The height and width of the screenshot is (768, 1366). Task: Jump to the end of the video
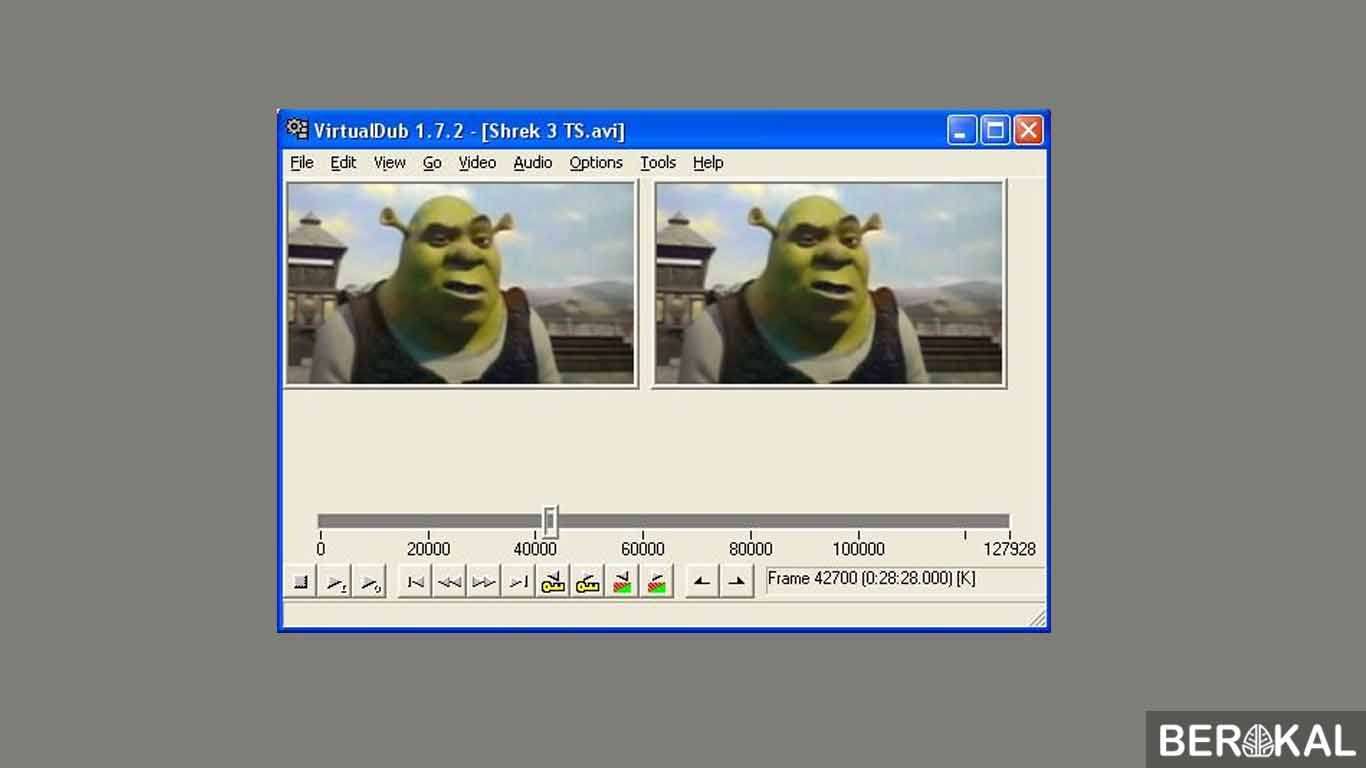click(518, 582)
